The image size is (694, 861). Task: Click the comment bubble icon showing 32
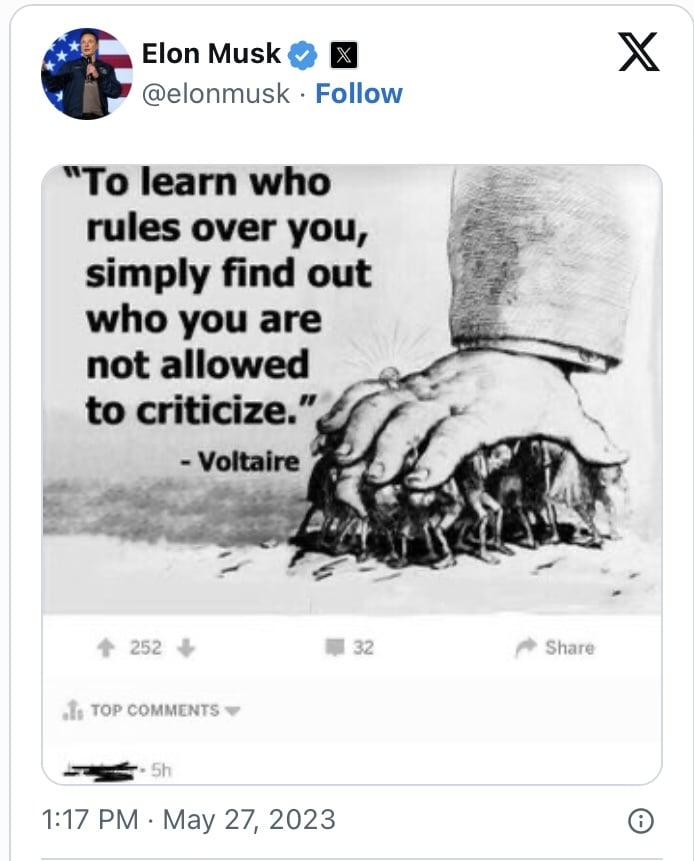tap(335, 647)
